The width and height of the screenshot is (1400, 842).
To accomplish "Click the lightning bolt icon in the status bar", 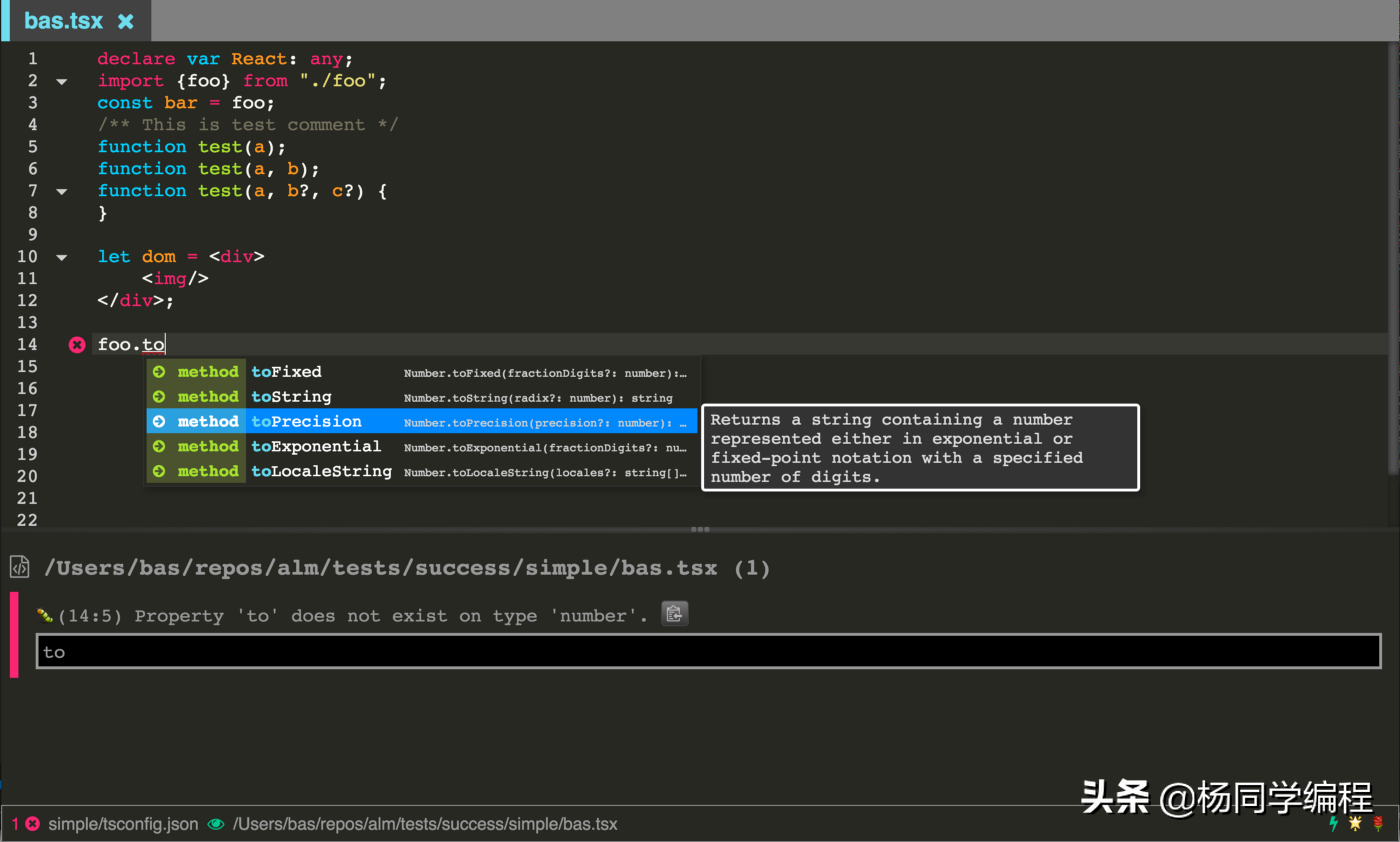I will click(x=1334, y=823).
